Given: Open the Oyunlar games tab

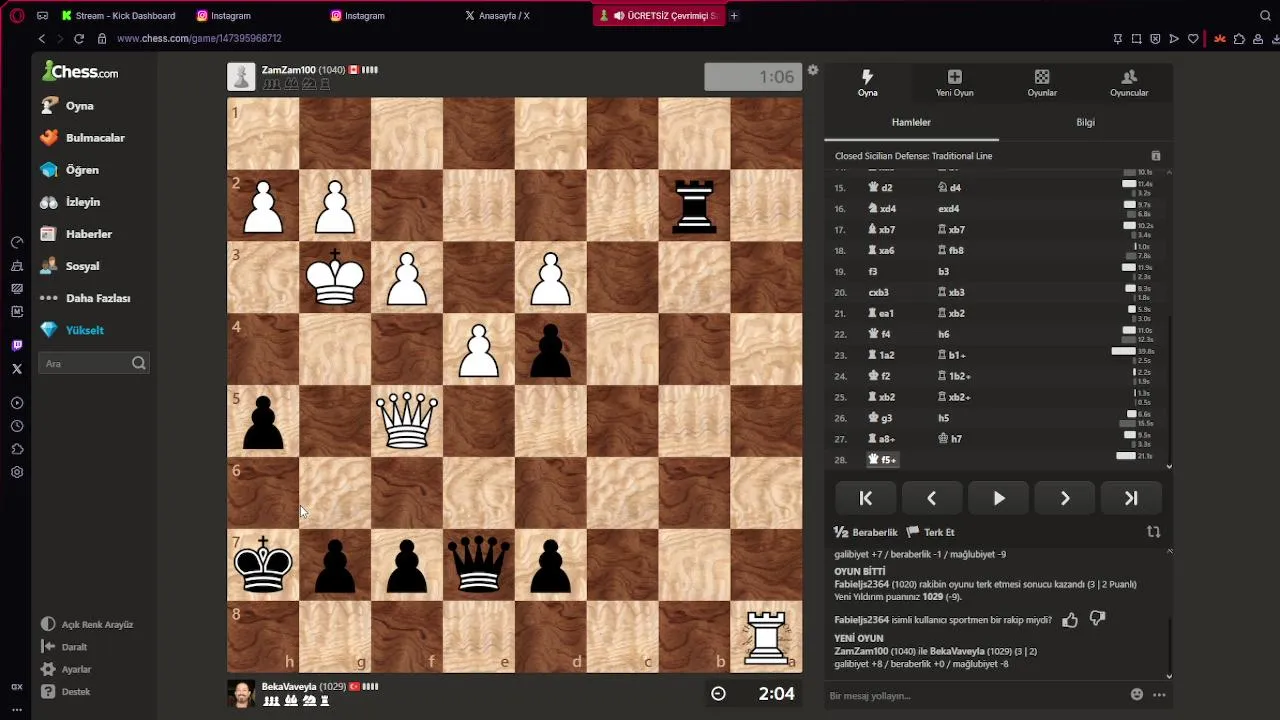Looking at the screenshot, I should [1042, 83].
